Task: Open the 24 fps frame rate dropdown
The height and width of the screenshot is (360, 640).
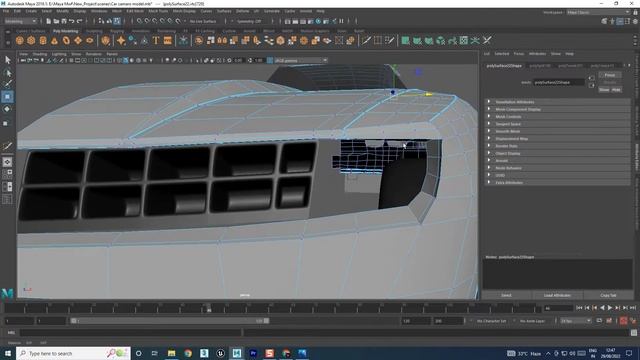Action: click(576, 321)
